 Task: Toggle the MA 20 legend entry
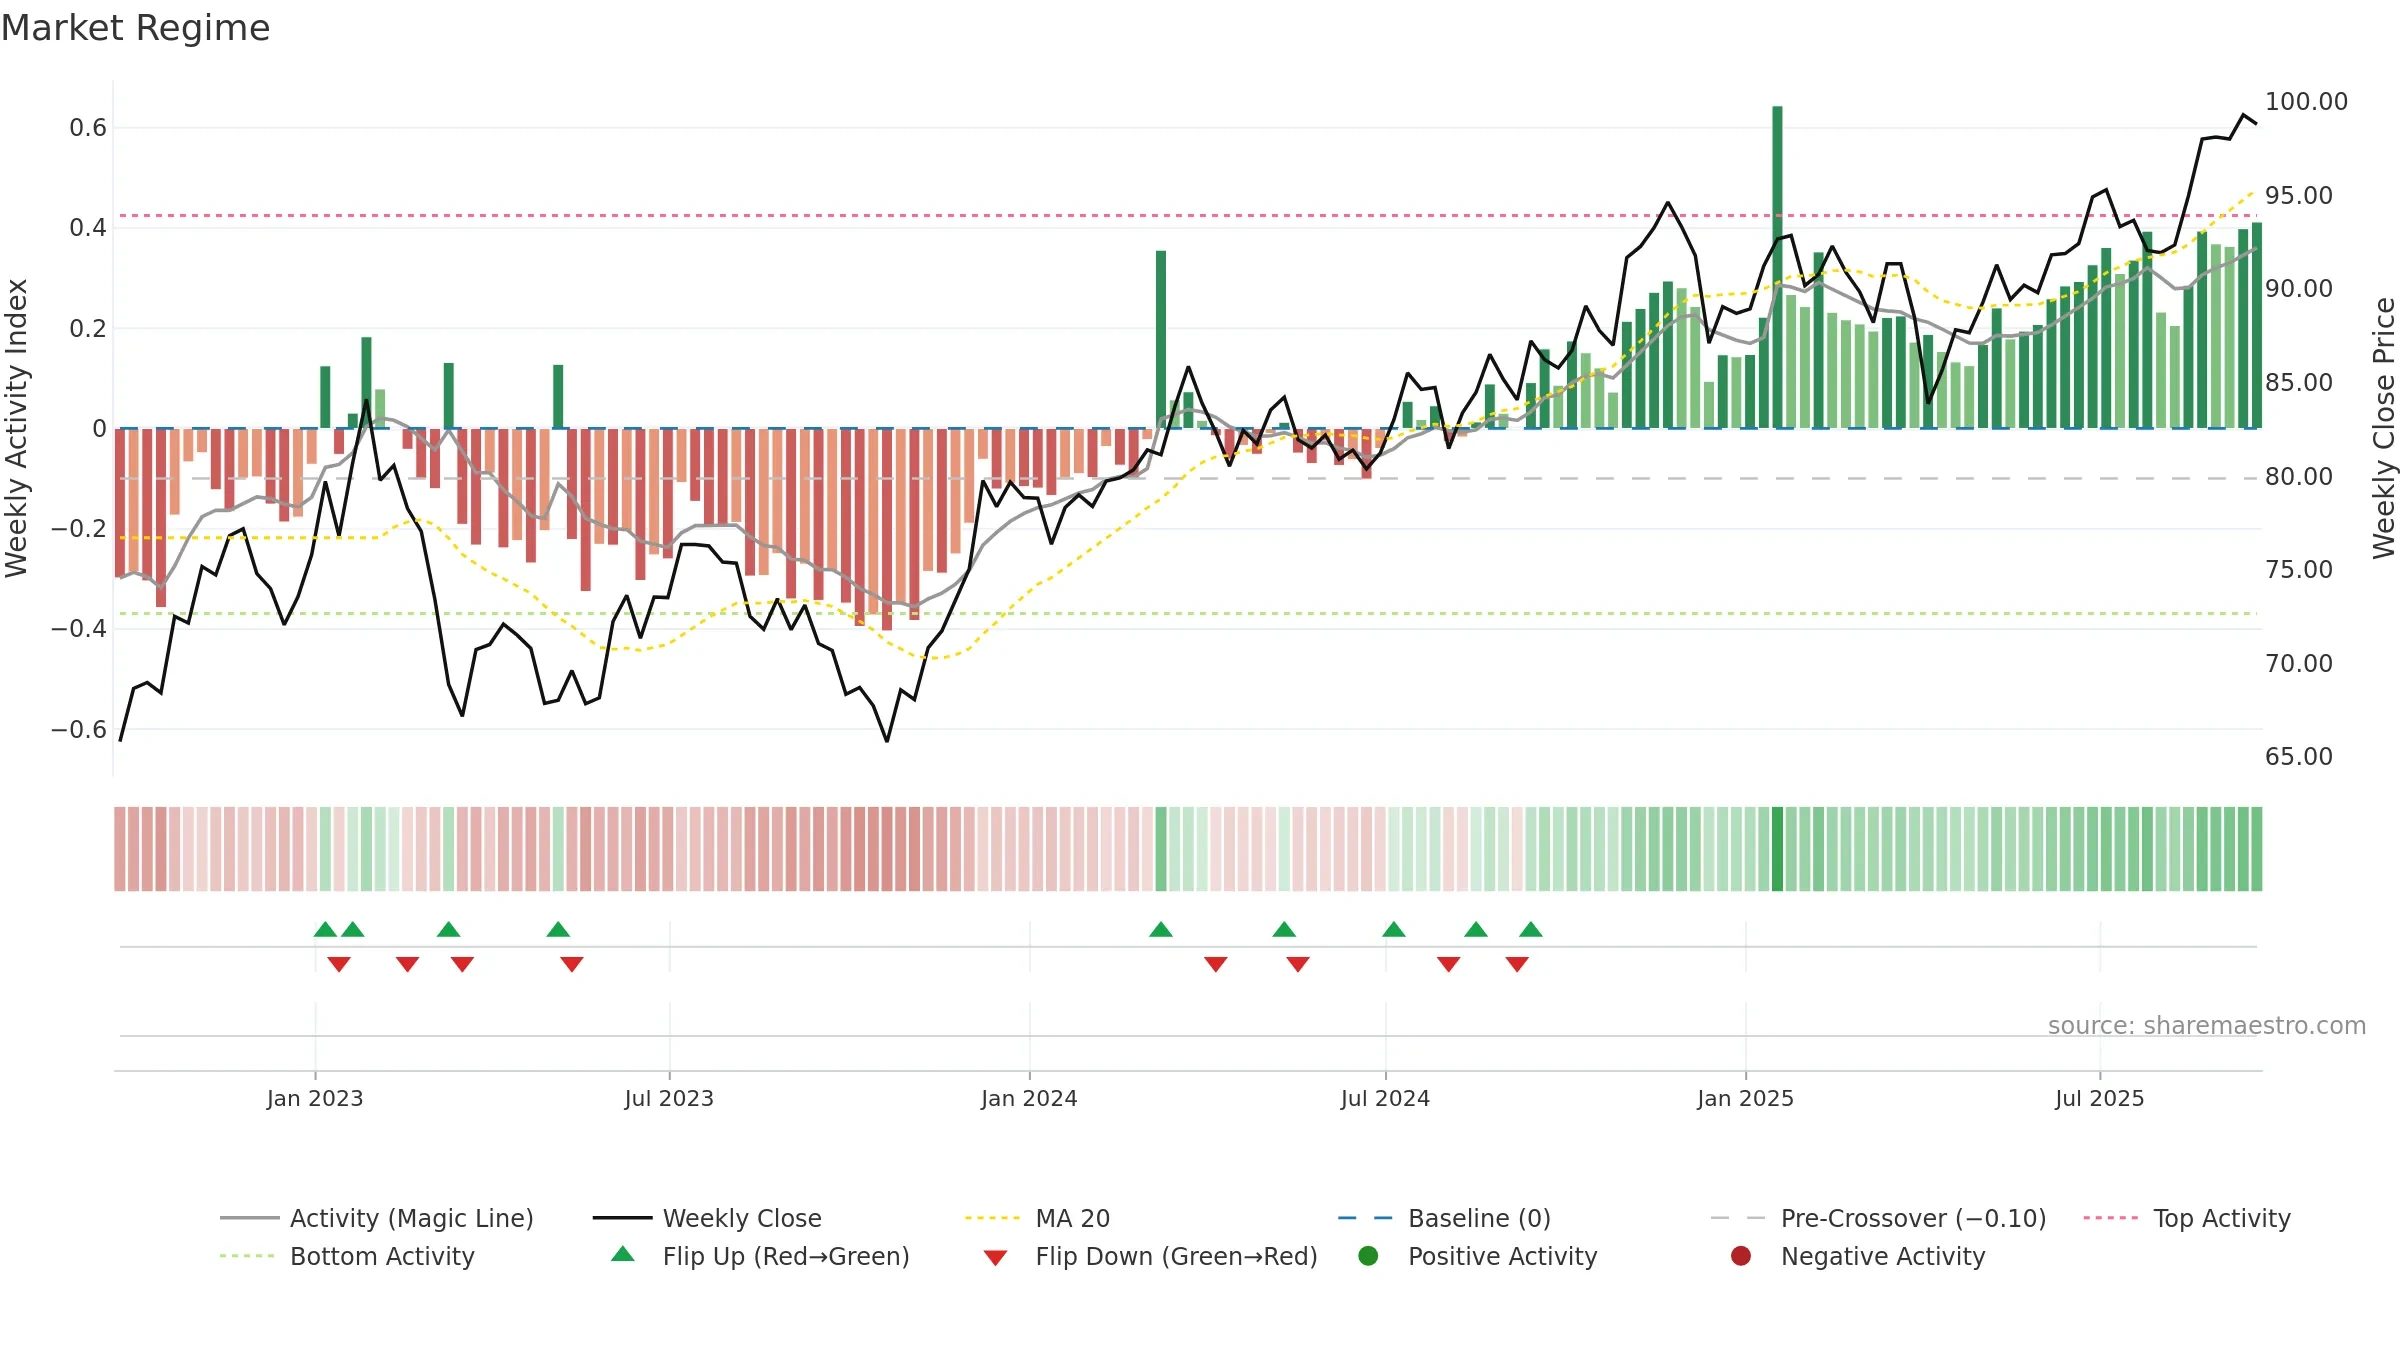(x=1038, y=1218)
